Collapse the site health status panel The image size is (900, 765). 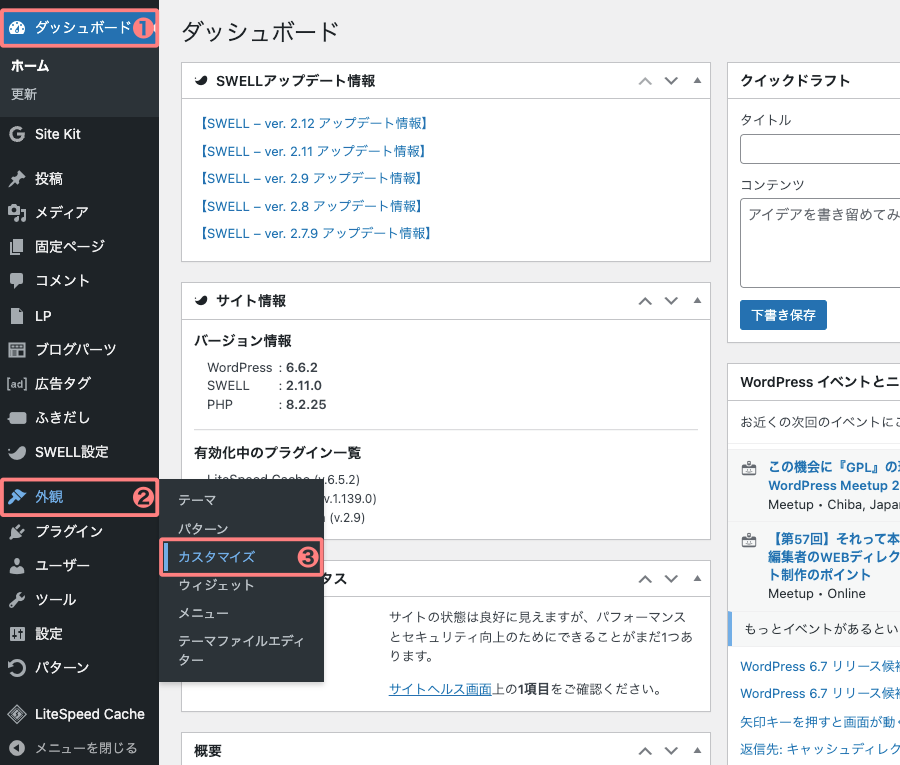(697, 578)
